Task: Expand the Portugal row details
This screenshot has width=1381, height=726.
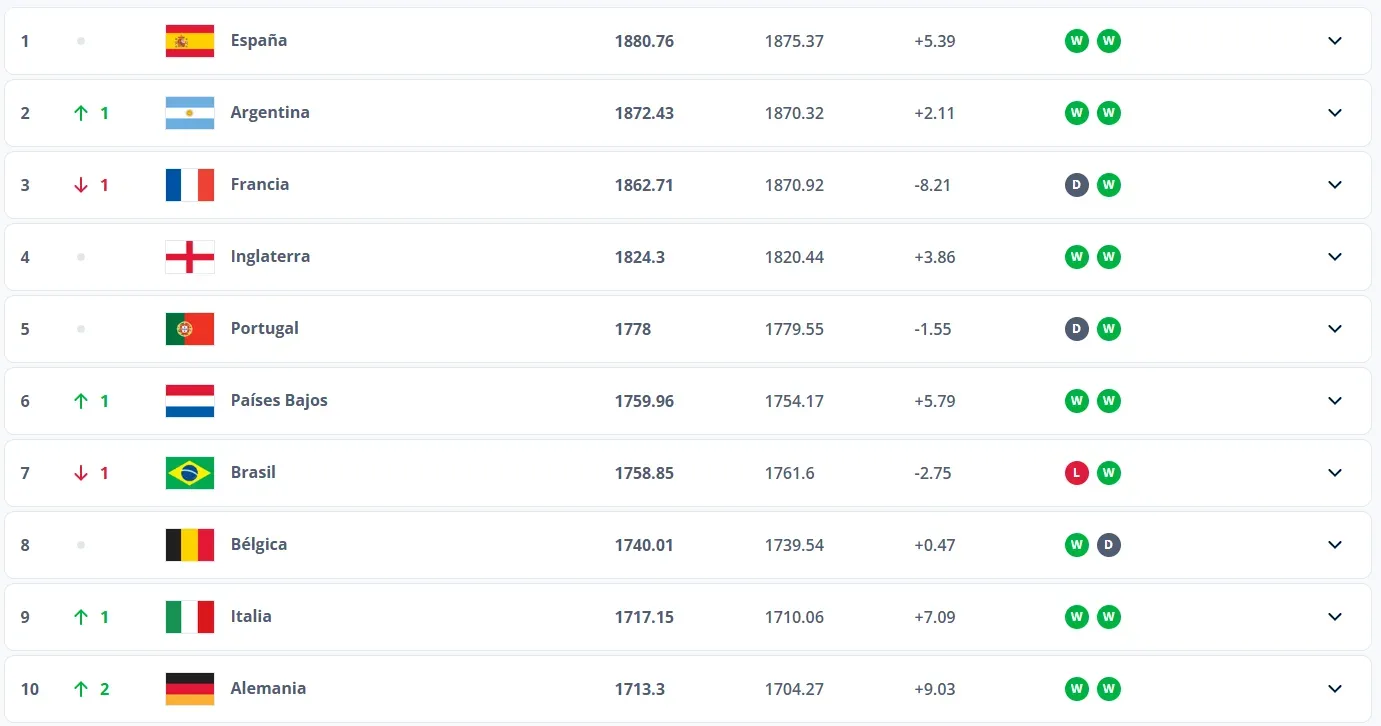Action: click(1334, 328)
